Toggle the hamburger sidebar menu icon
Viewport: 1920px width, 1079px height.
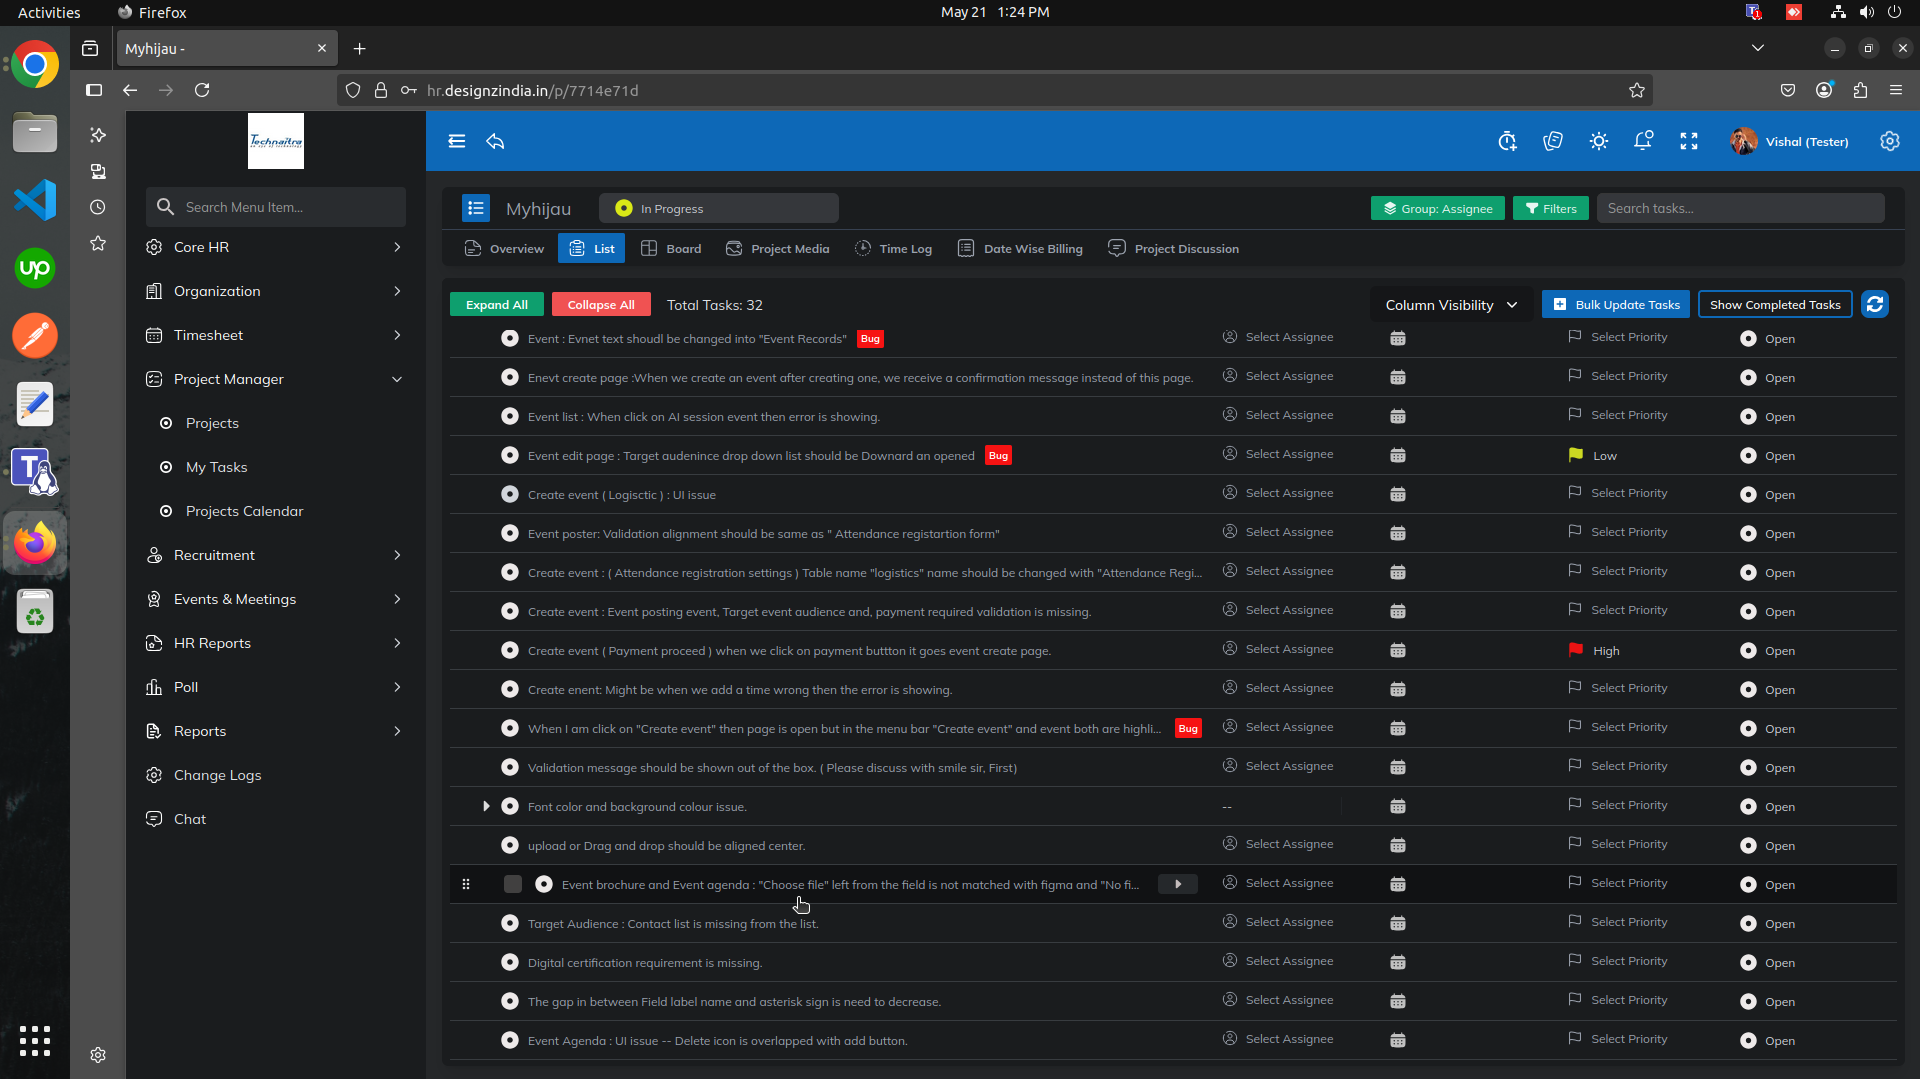[457, 141]
